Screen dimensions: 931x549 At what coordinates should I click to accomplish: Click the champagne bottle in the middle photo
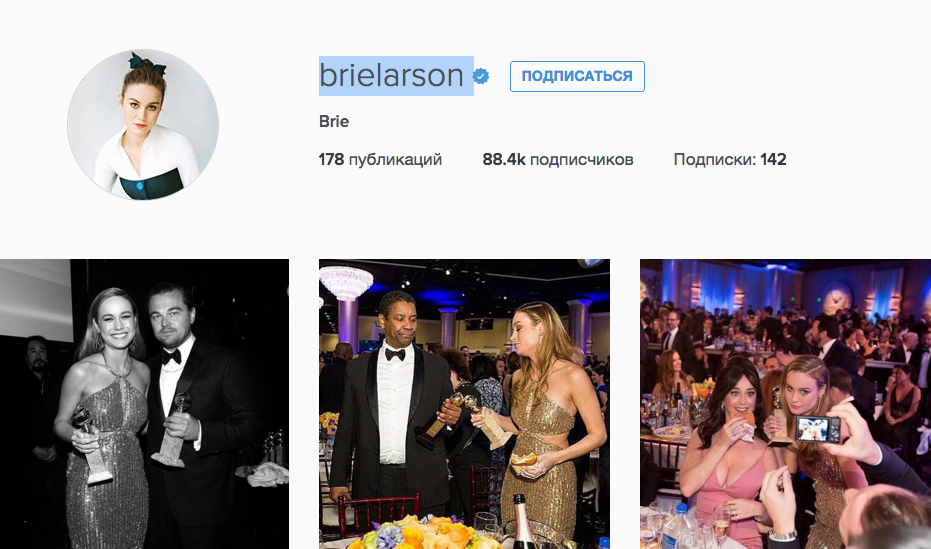pos(524,522)
